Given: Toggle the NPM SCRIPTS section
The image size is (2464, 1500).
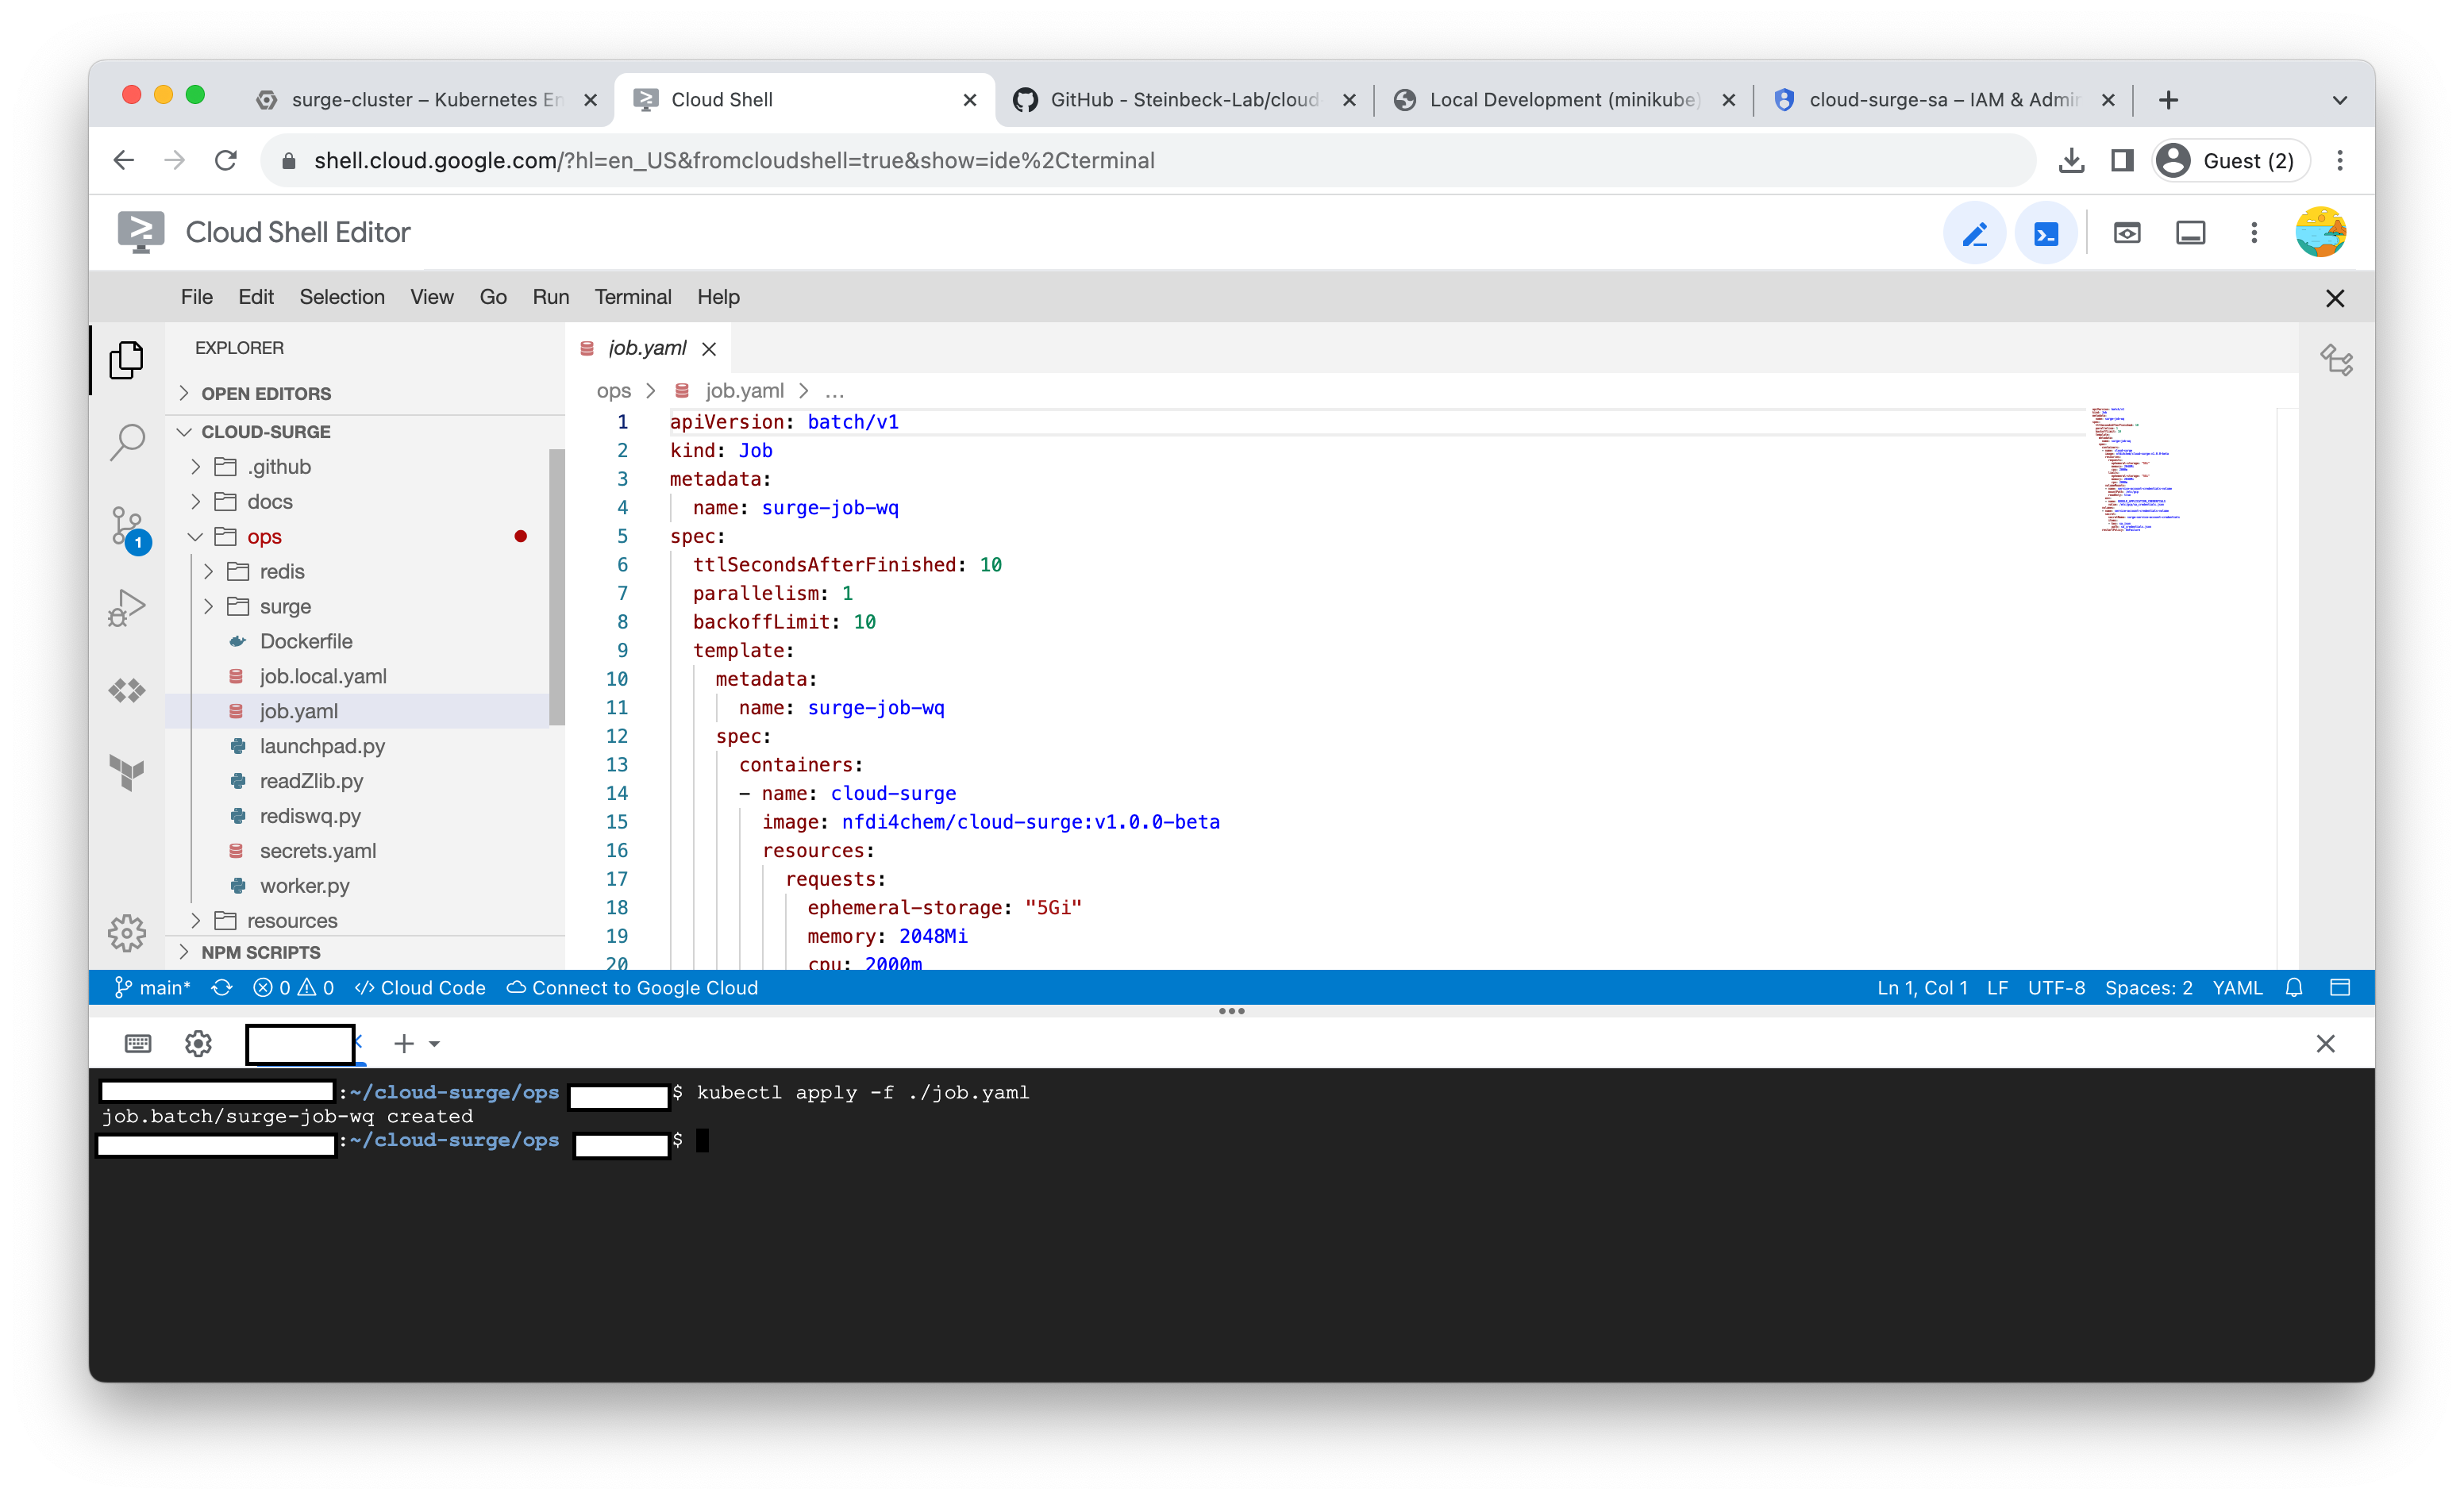Looking at the screenshot, I should pyautogui.click(x=260, y=951).
